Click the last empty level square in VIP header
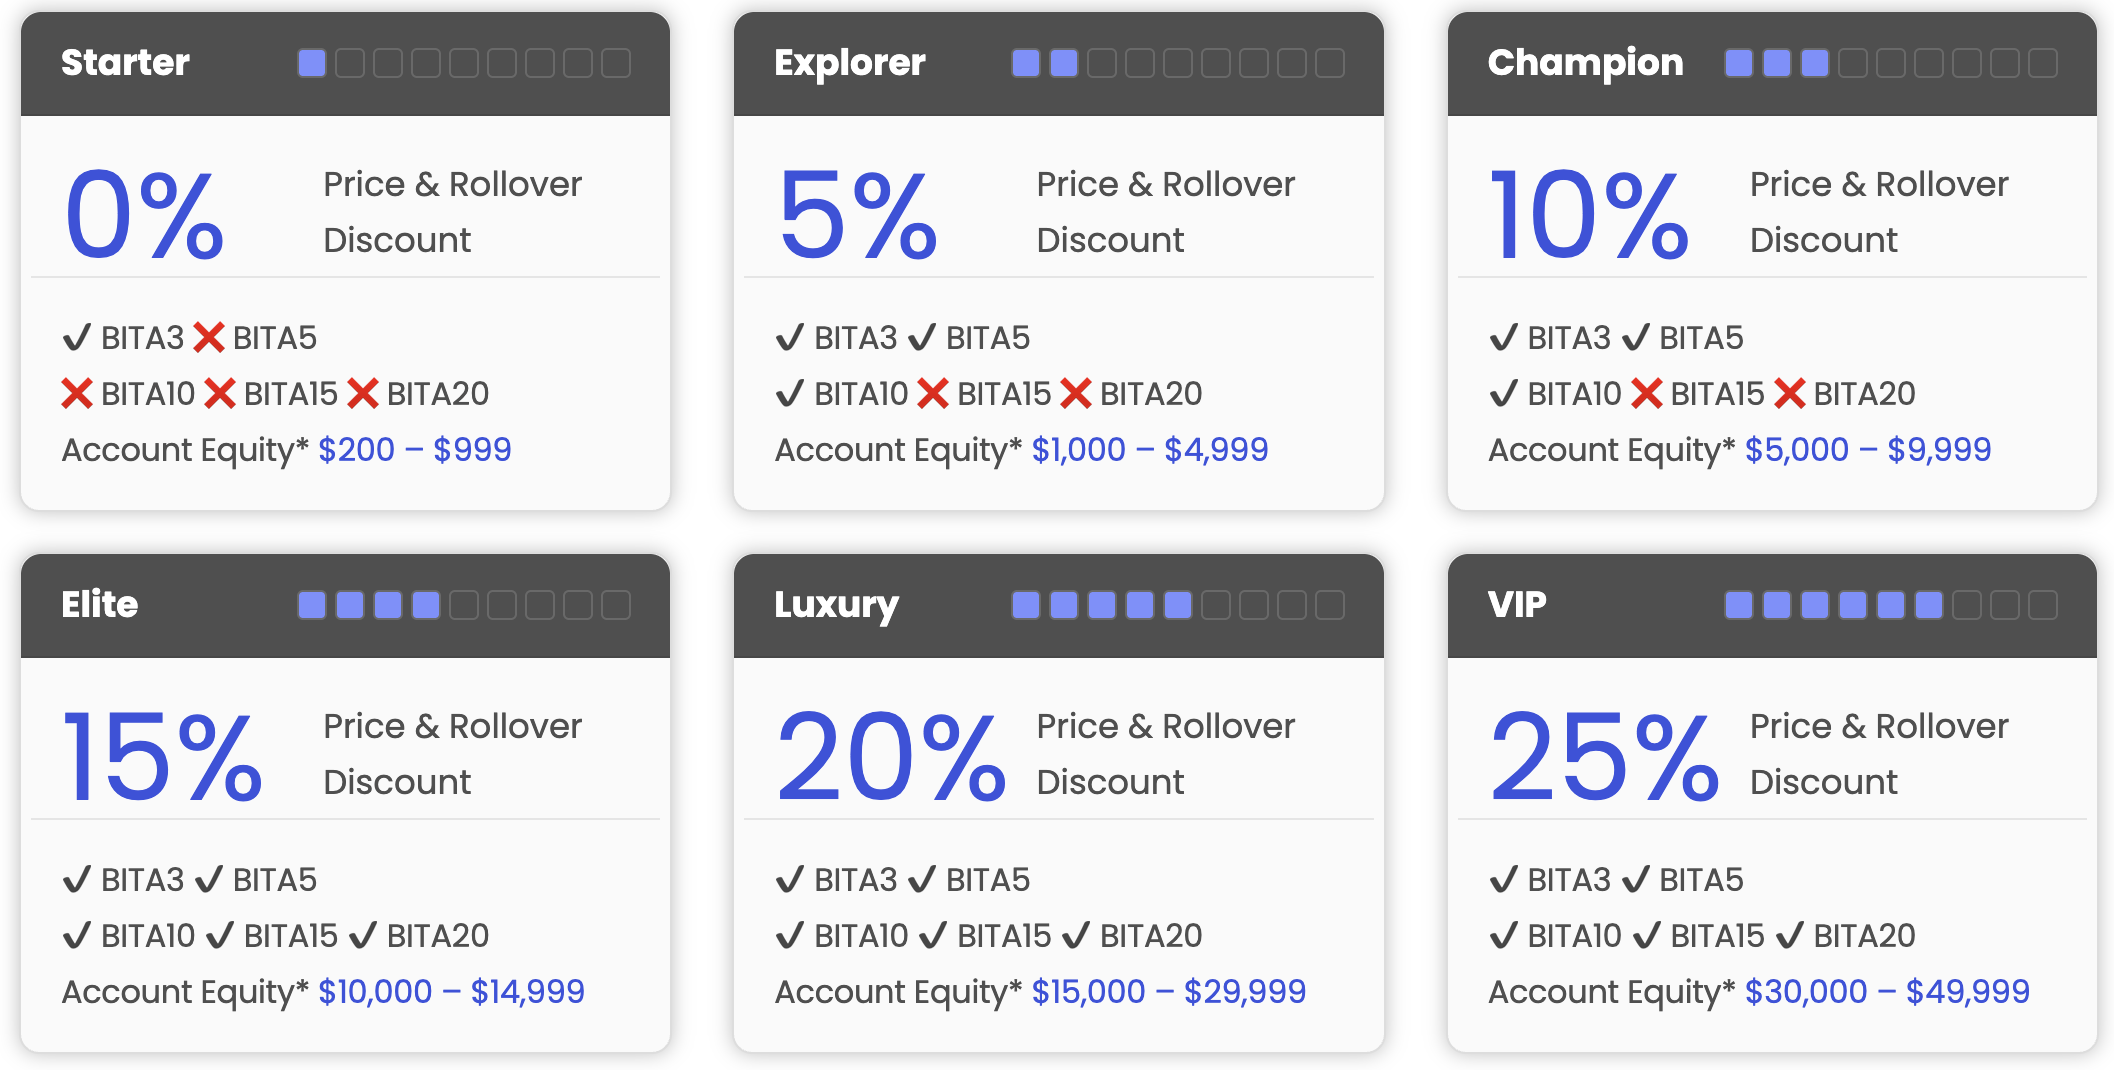 pyautogui.click(x=2043, y=605)
